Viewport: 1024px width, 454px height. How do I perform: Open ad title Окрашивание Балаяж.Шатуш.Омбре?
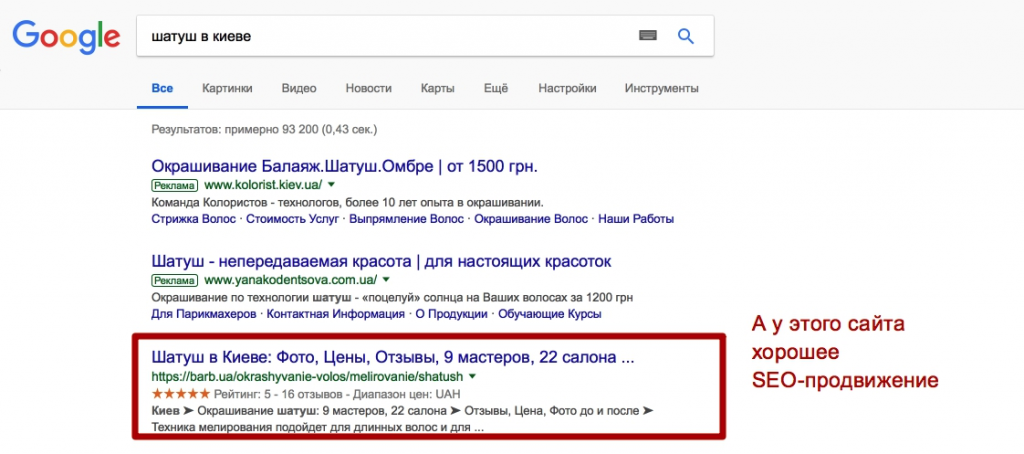pyautogui.click(x=344, y=166)
